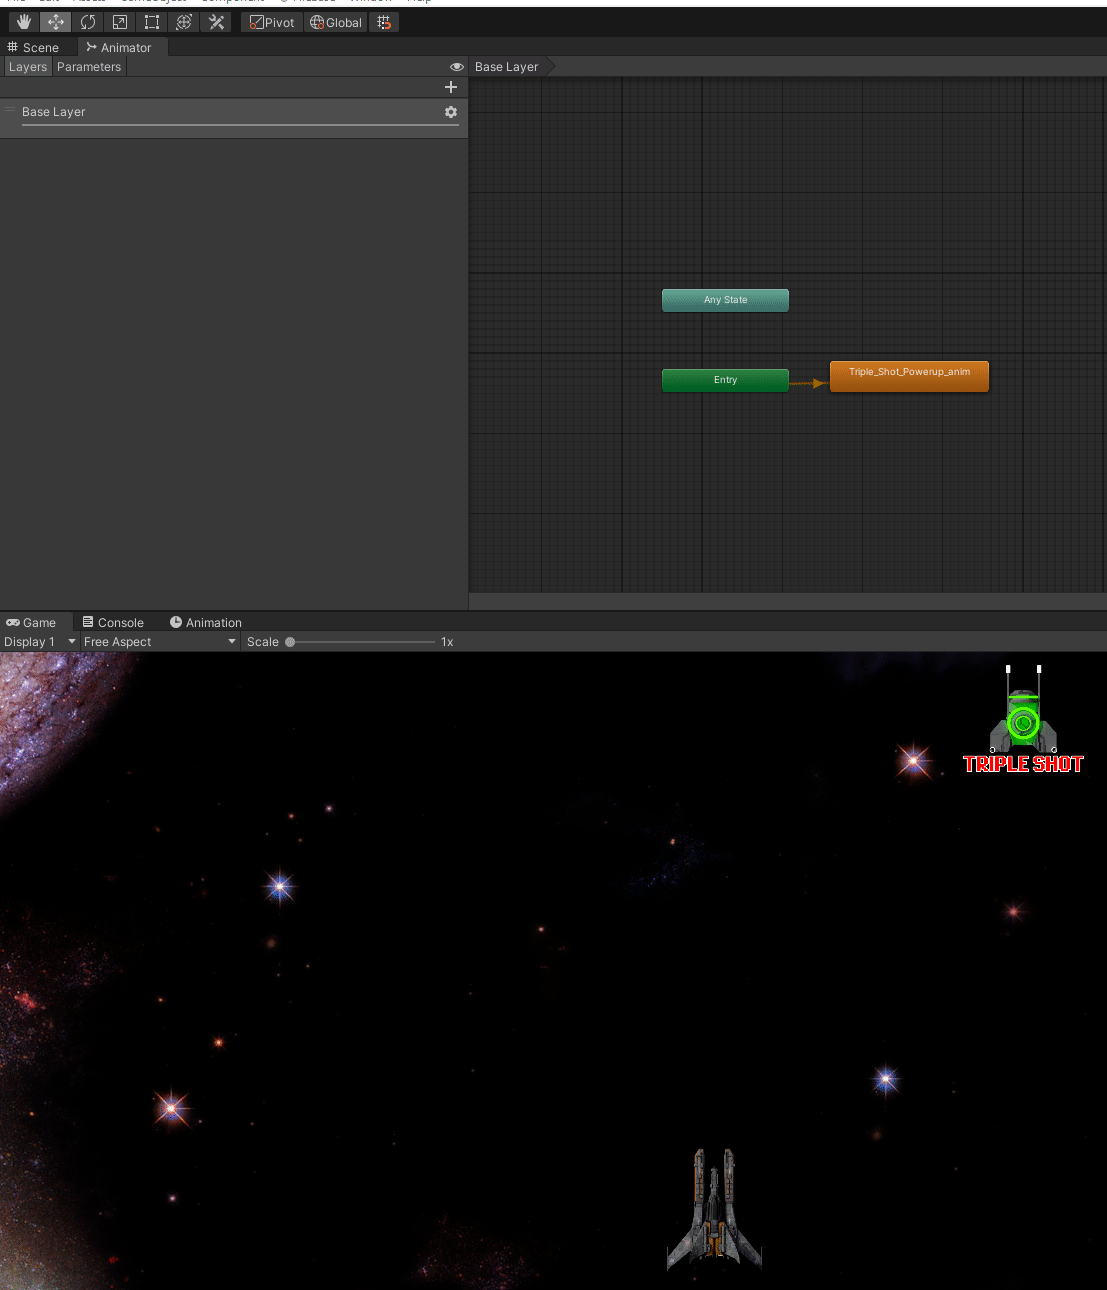Select the Scale tool
1107x1290 pixels.
pyautogui.click(x=120, y=22)
